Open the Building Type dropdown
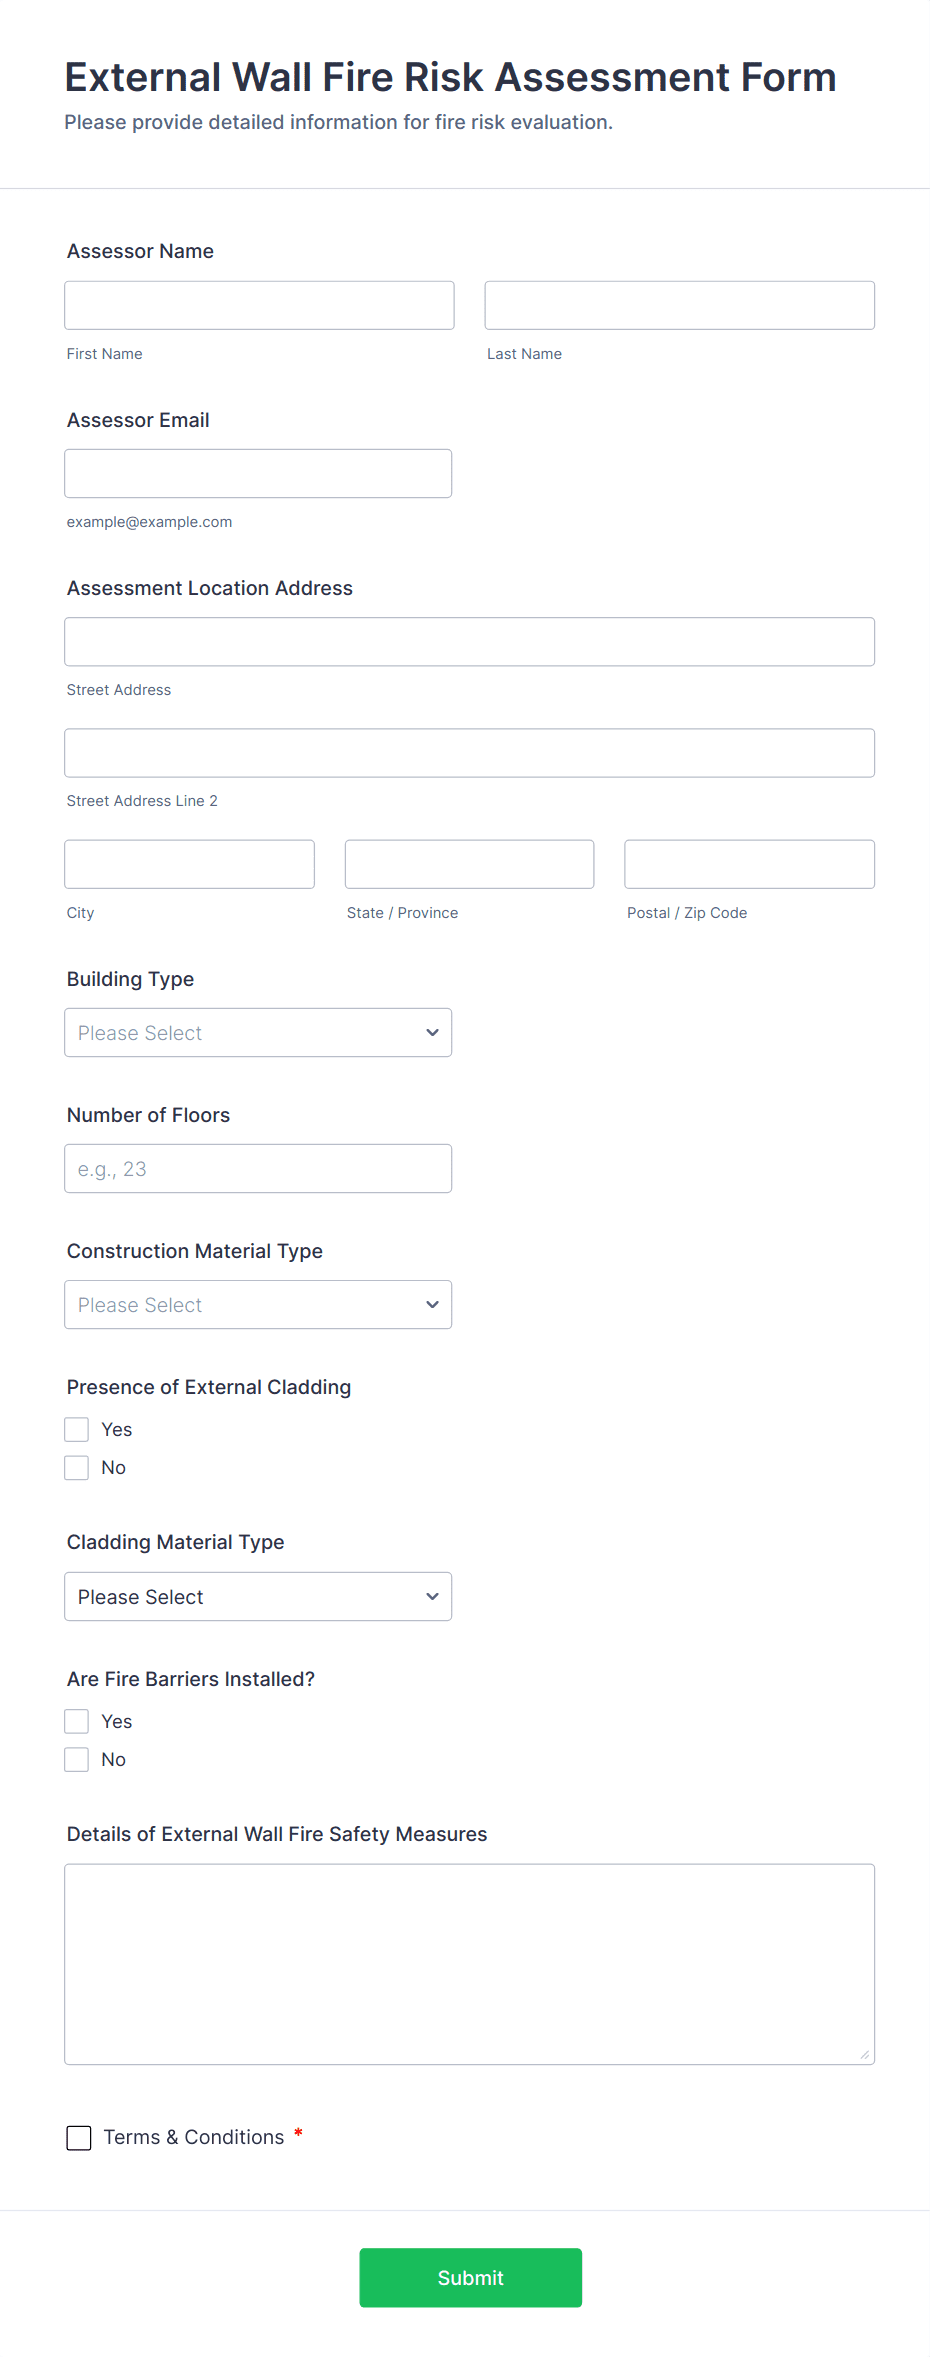 tap(258, 1032)
